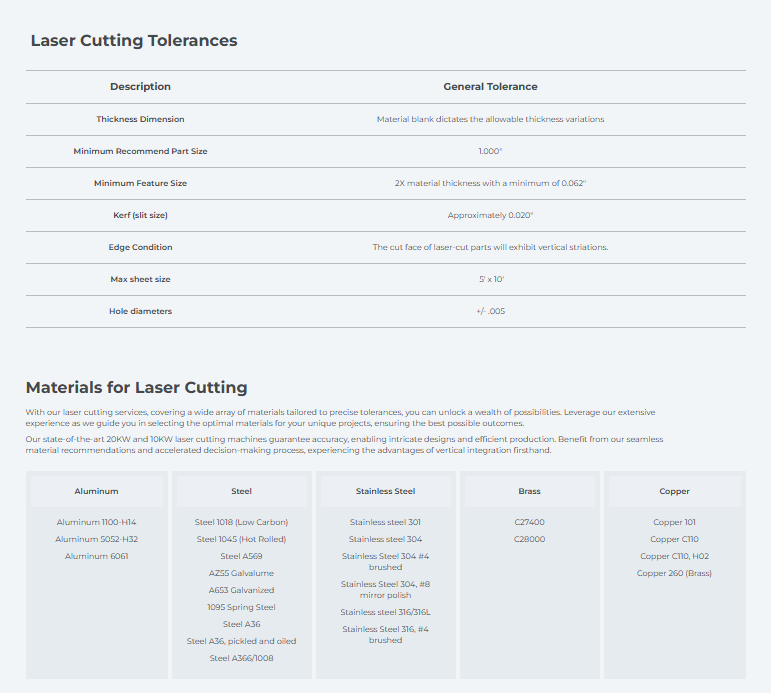Select Copper 260 (Brass) entry

coord(674,573)
